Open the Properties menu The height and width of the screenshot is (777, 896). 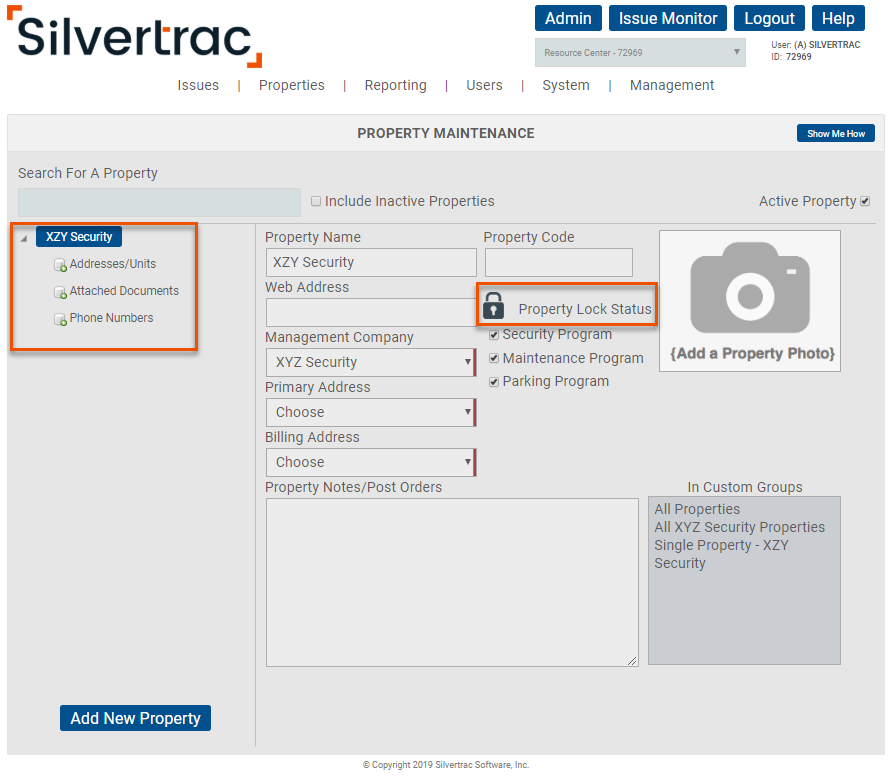291,85
